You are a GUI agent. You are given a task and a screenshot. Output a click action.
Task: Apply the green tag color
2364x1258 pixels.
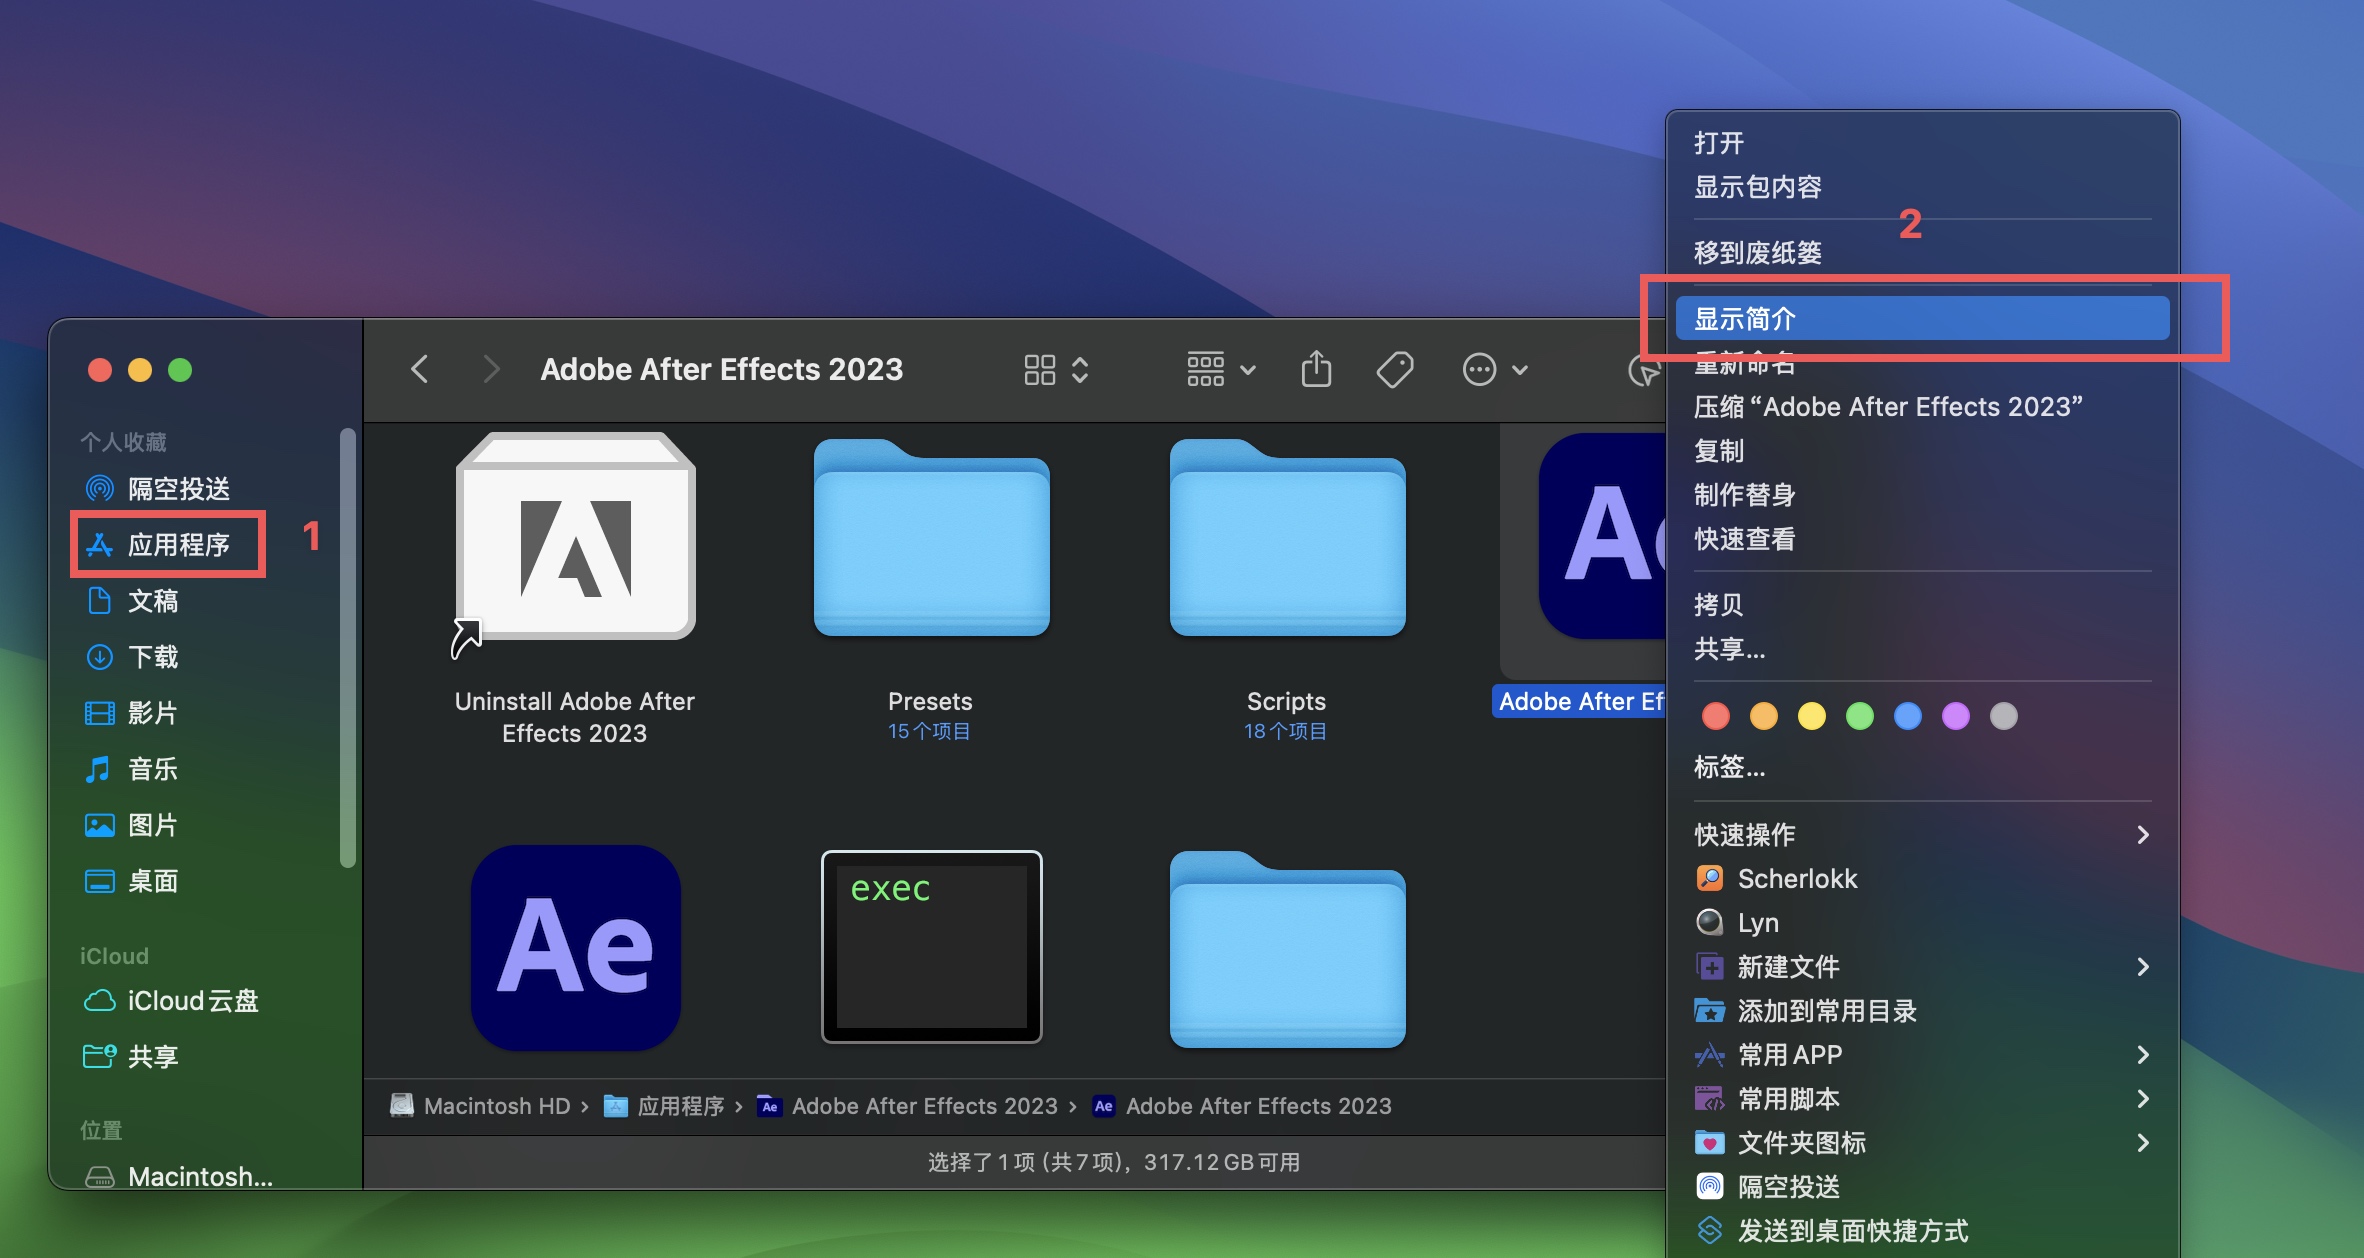click(x=1860, y=716)
